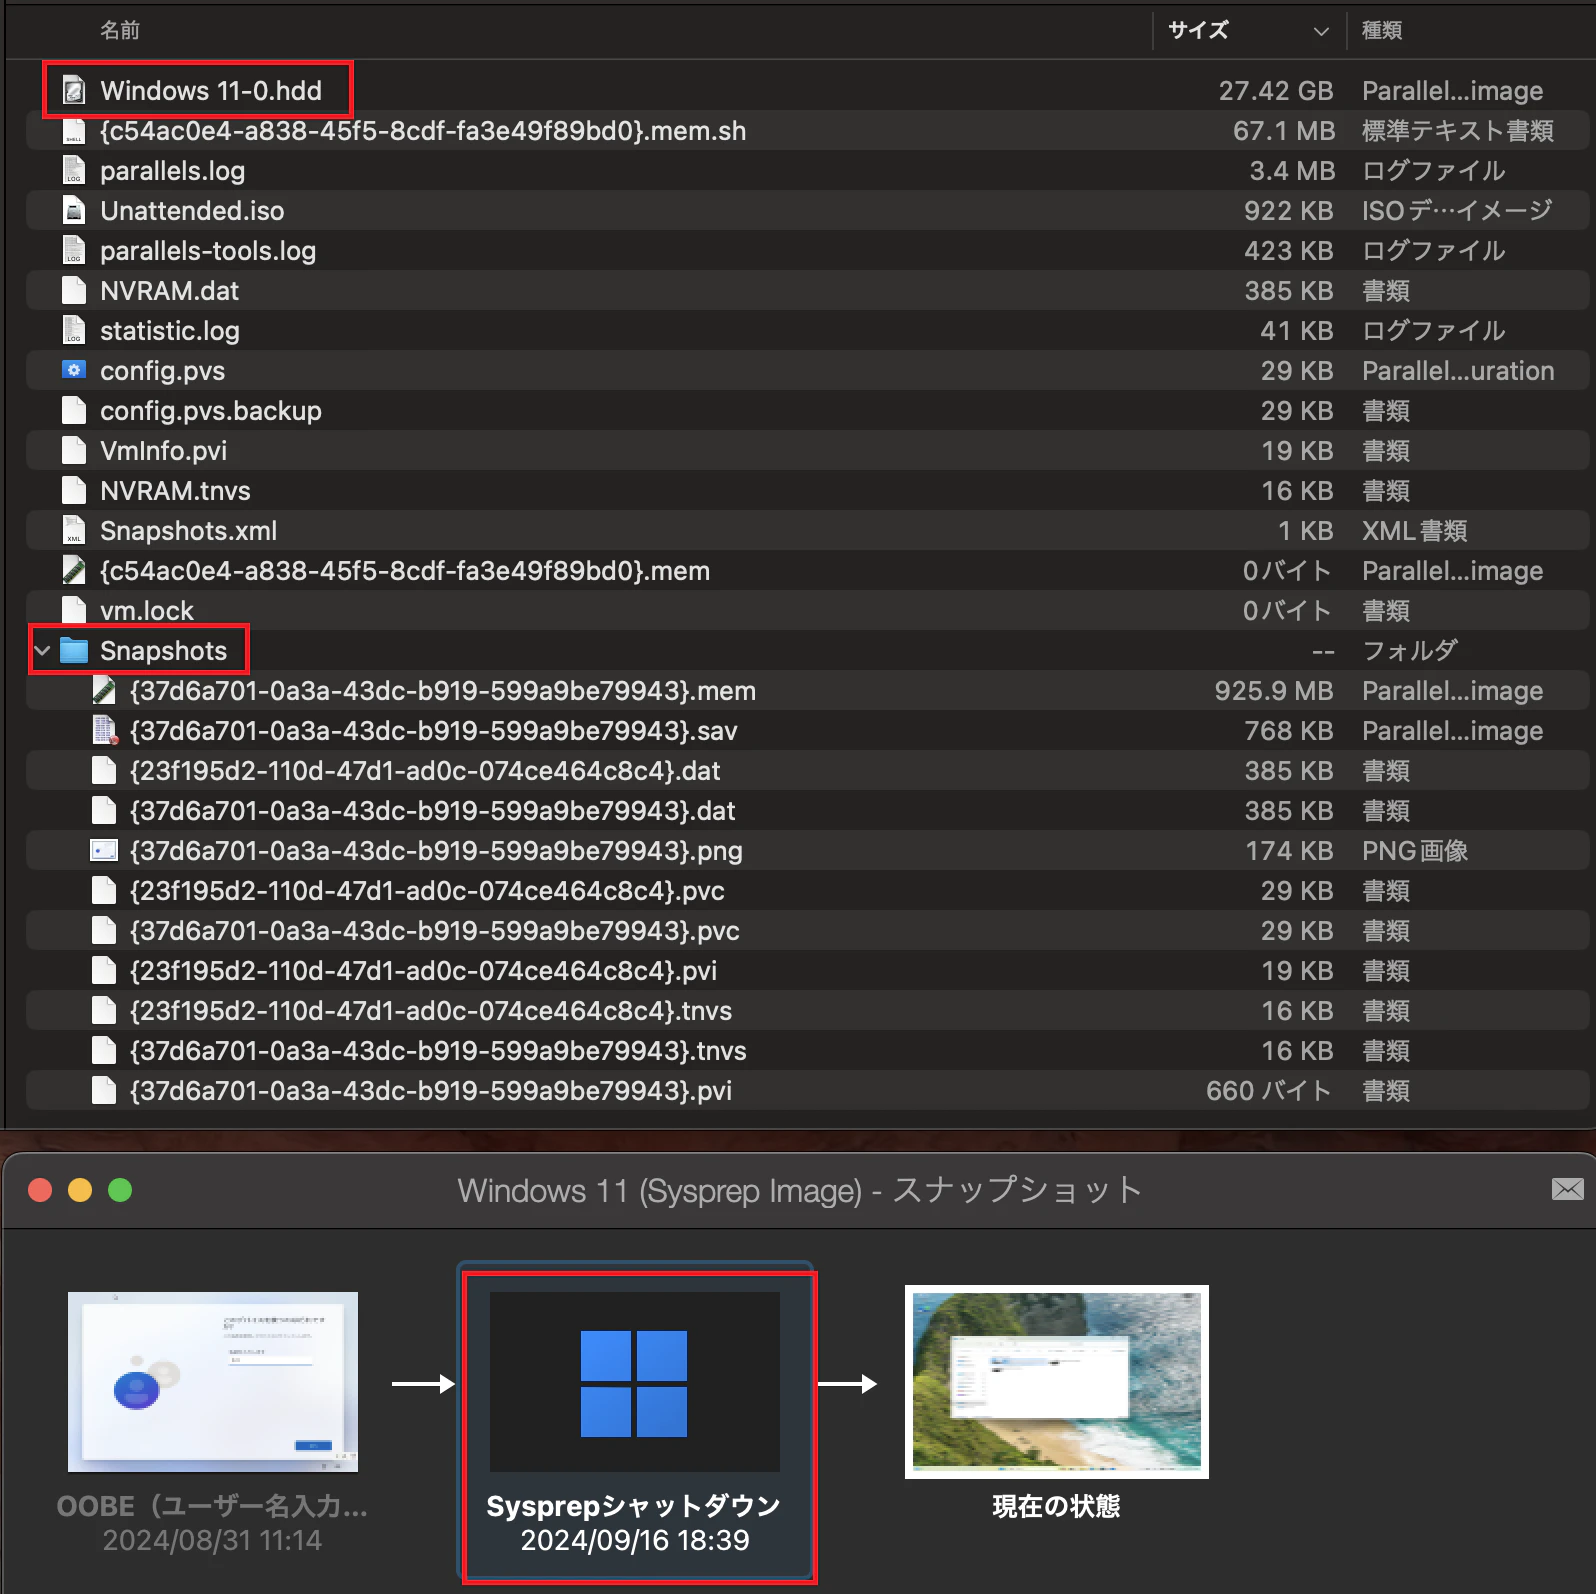The width and height of the screenshot is (1596, 1594).
Task: Select icon of the {37d6a701...}.tnvs file
Action: tap(104, 1051)
